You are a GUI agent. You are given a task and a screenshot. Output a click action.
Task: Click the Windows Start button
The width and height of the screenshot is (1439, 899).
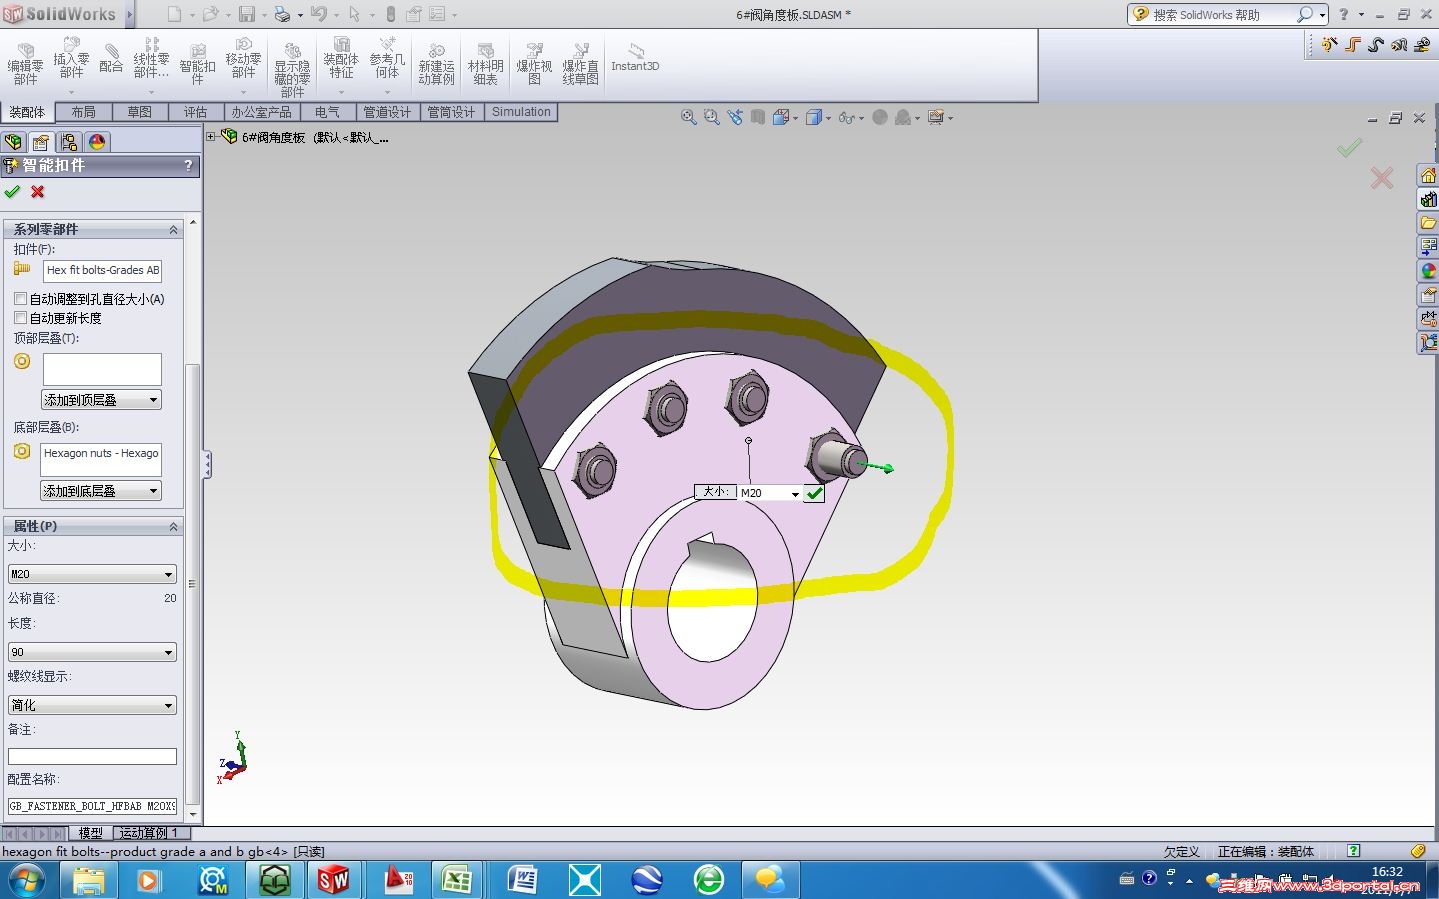(25, 880)
